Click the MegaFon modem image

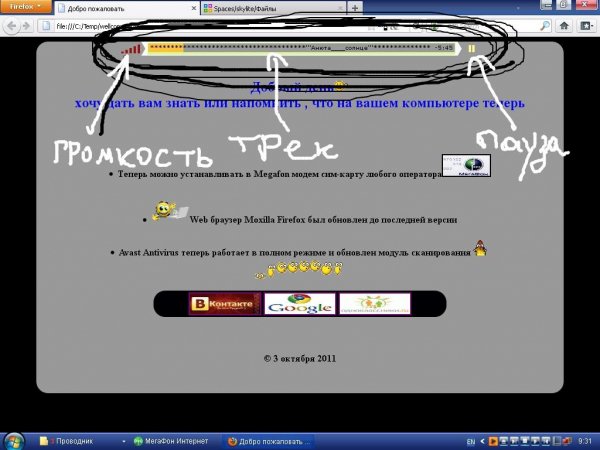(466, 165)
